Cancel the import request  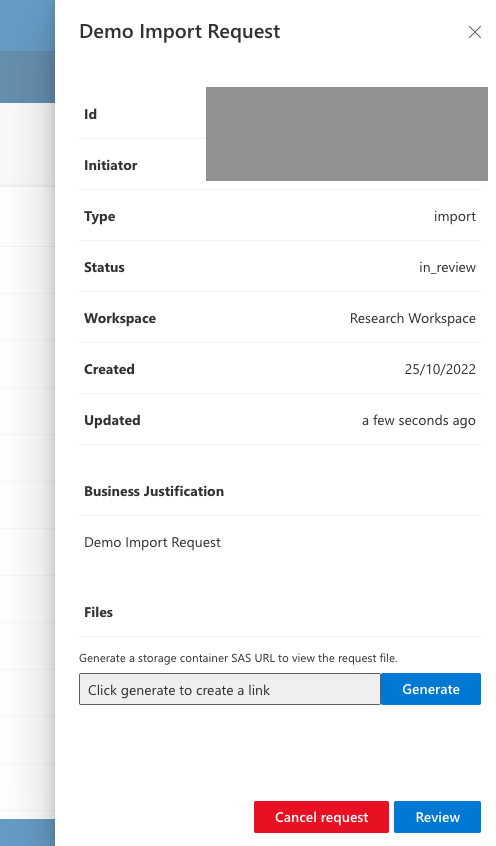coord(321,817)
